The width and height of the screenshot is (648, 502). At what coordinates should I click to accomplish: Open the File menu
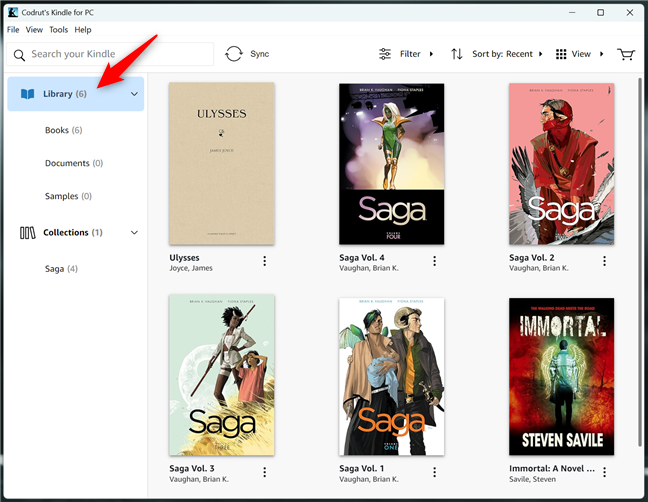click(13, 30)
